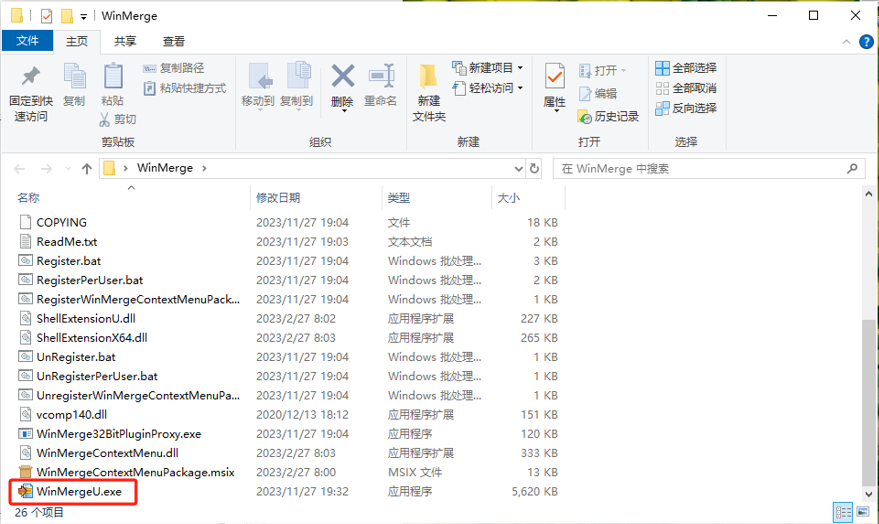Sort by the Name (名称) column header
Image resolution: width=879 pixels, height=524 pixels.
coord(28,198)
